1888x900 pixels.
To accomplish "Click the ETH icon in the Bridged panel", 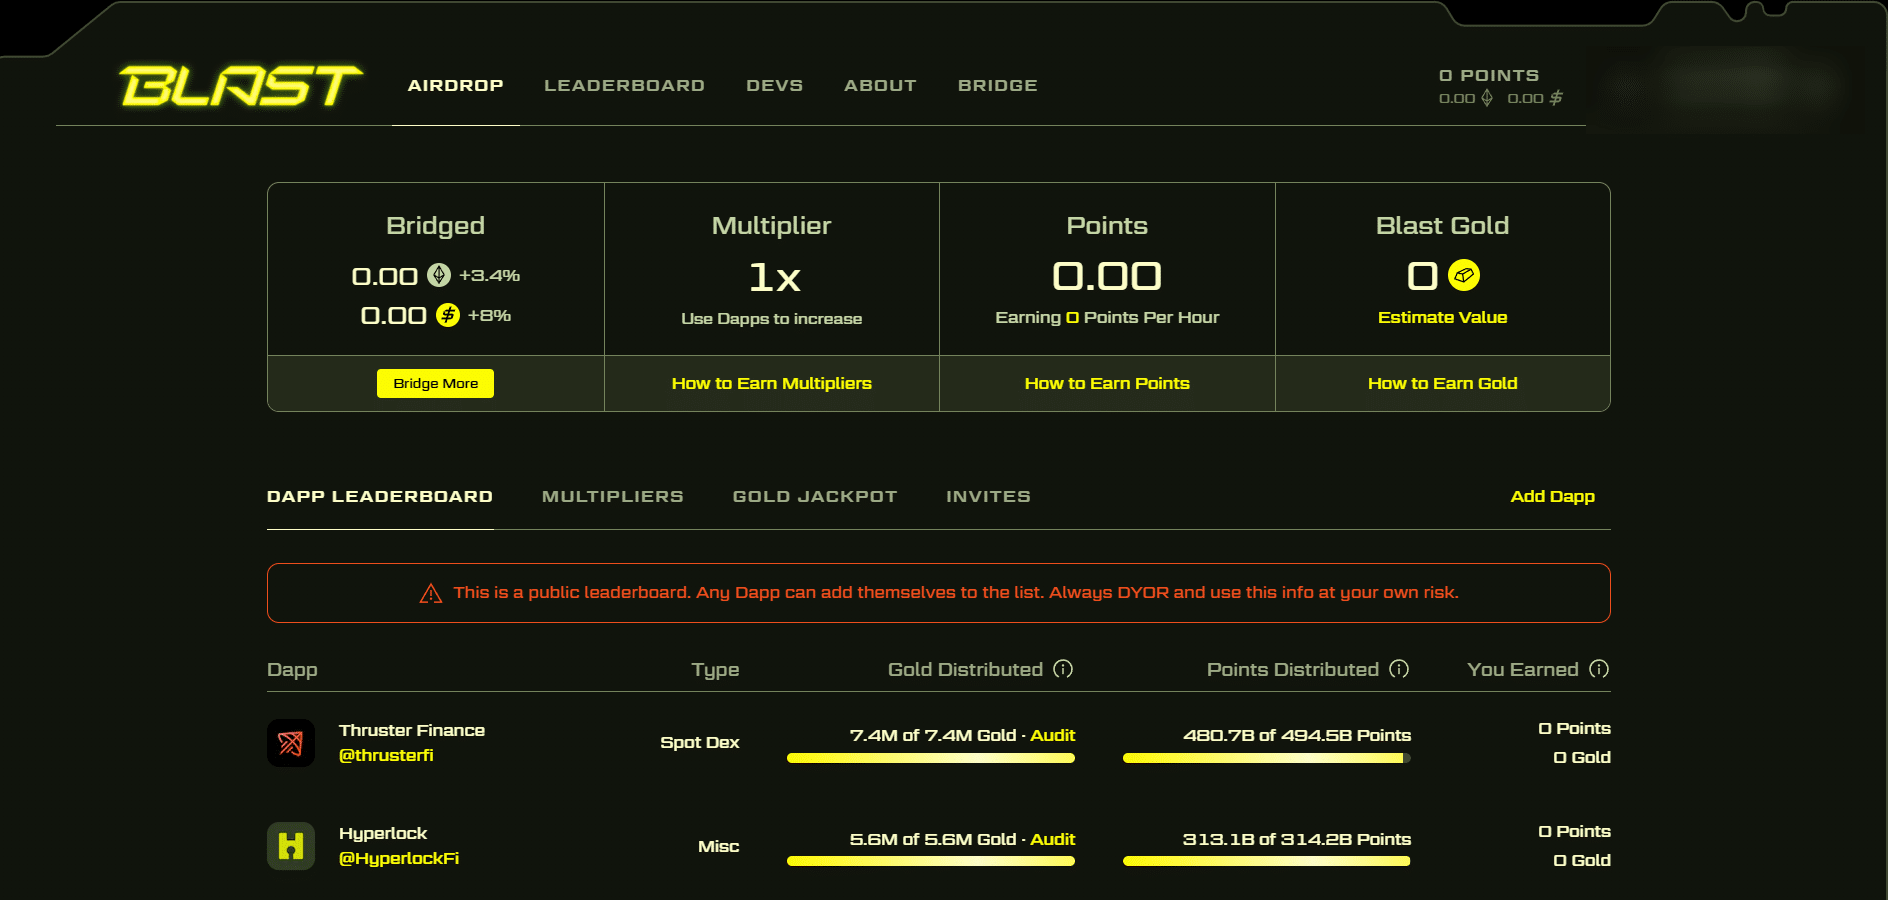I will [x=438, y=275].
